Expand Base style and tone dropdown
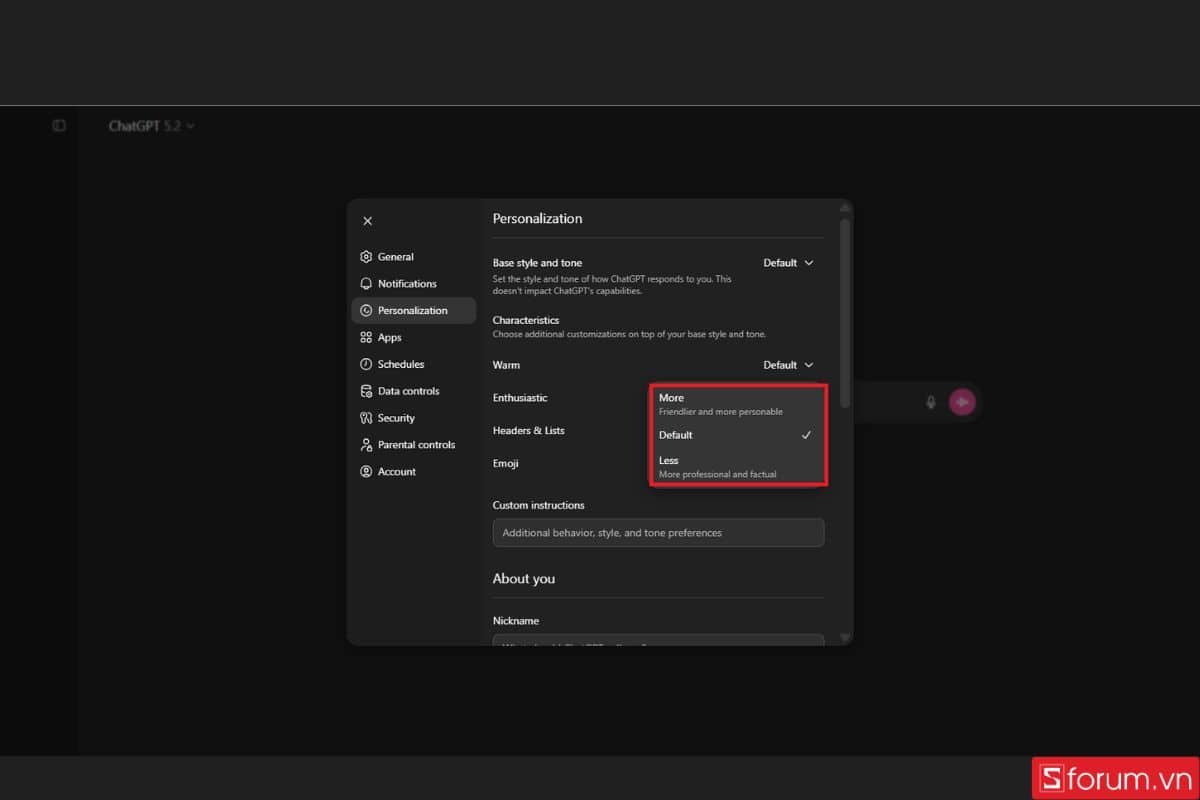This screenshot has height=800, width=1200. coord(788,263)
